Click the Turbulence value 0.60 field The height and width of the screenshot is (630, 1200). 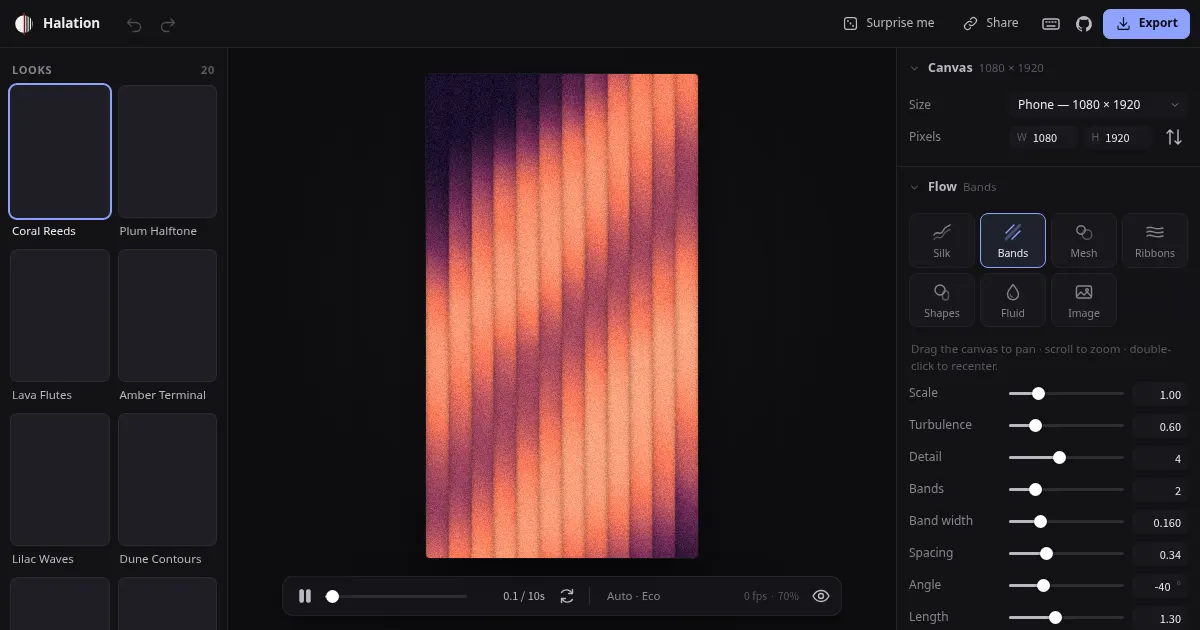coord(1161,427)
